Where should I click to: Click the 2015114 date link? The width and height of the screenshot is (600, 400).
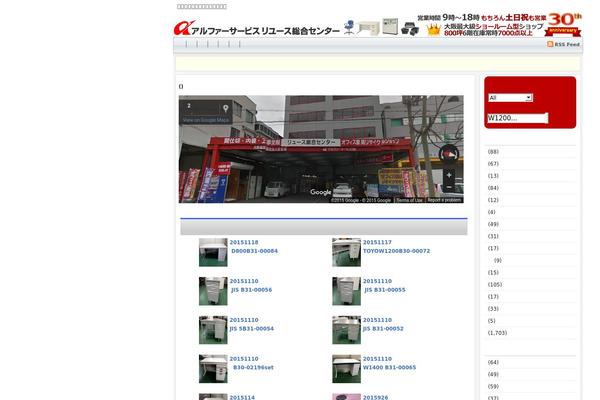pyautogui.click(x=242, y=397)
